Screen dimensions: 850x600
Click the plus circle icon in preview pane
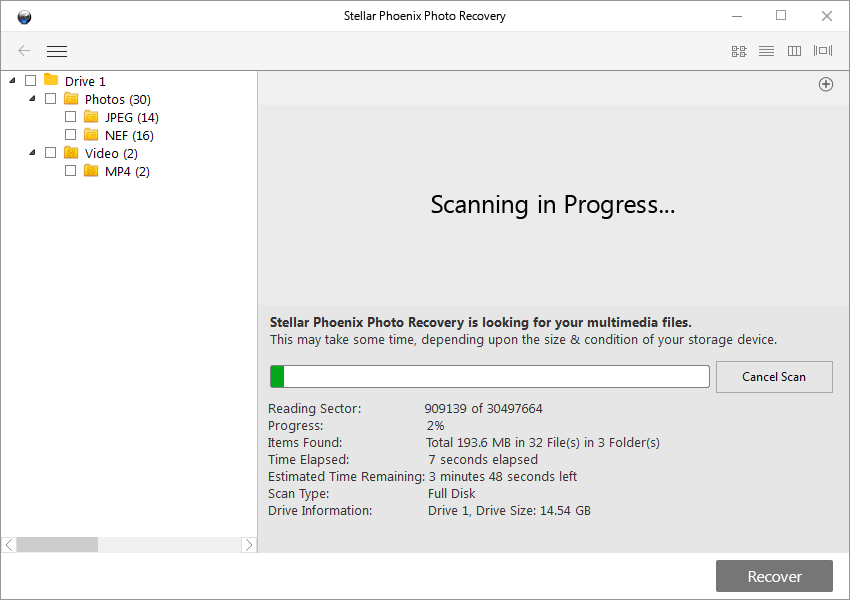pos(826,84)
